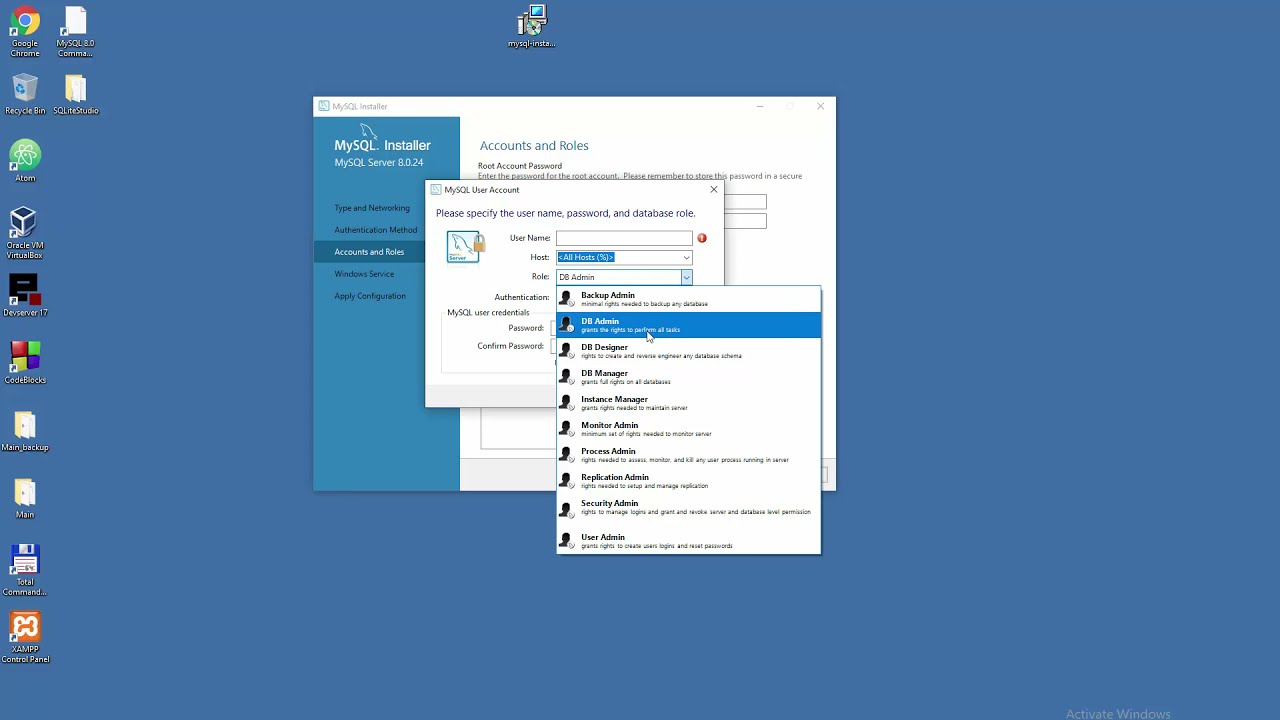
Task: Click 'Root Account Password' label
Action: coord(520,166)
